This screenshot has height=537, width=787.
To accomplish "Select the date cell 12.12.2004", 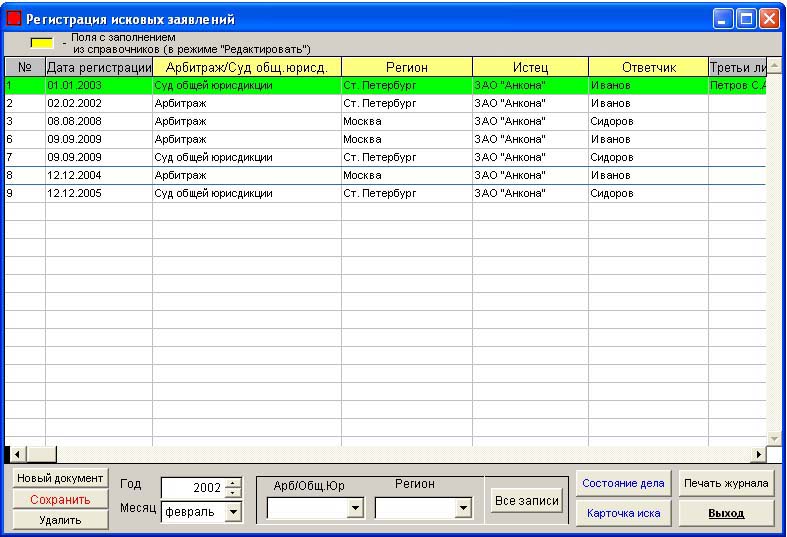I will [99, 175].
